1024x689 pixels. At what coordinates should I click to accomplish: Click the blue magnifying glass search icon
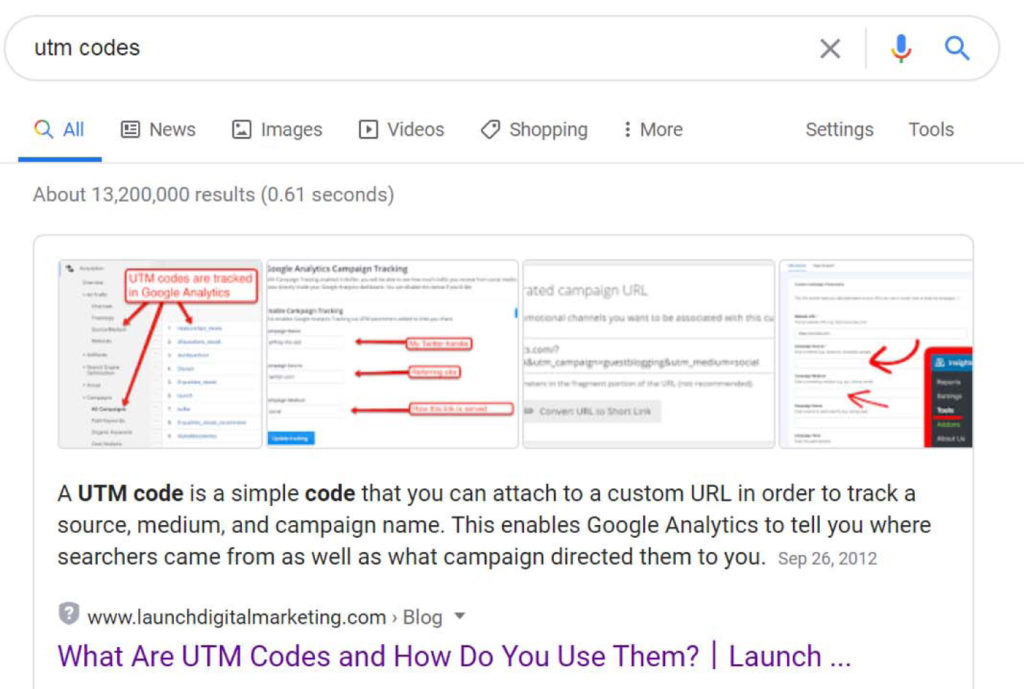(957, 48)
